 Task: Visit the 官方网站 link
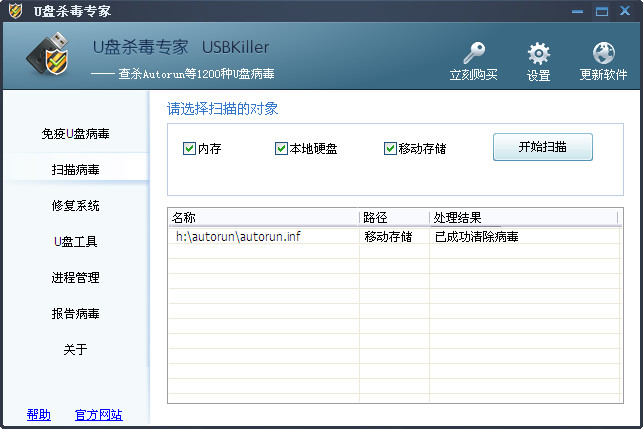(98, 415)
